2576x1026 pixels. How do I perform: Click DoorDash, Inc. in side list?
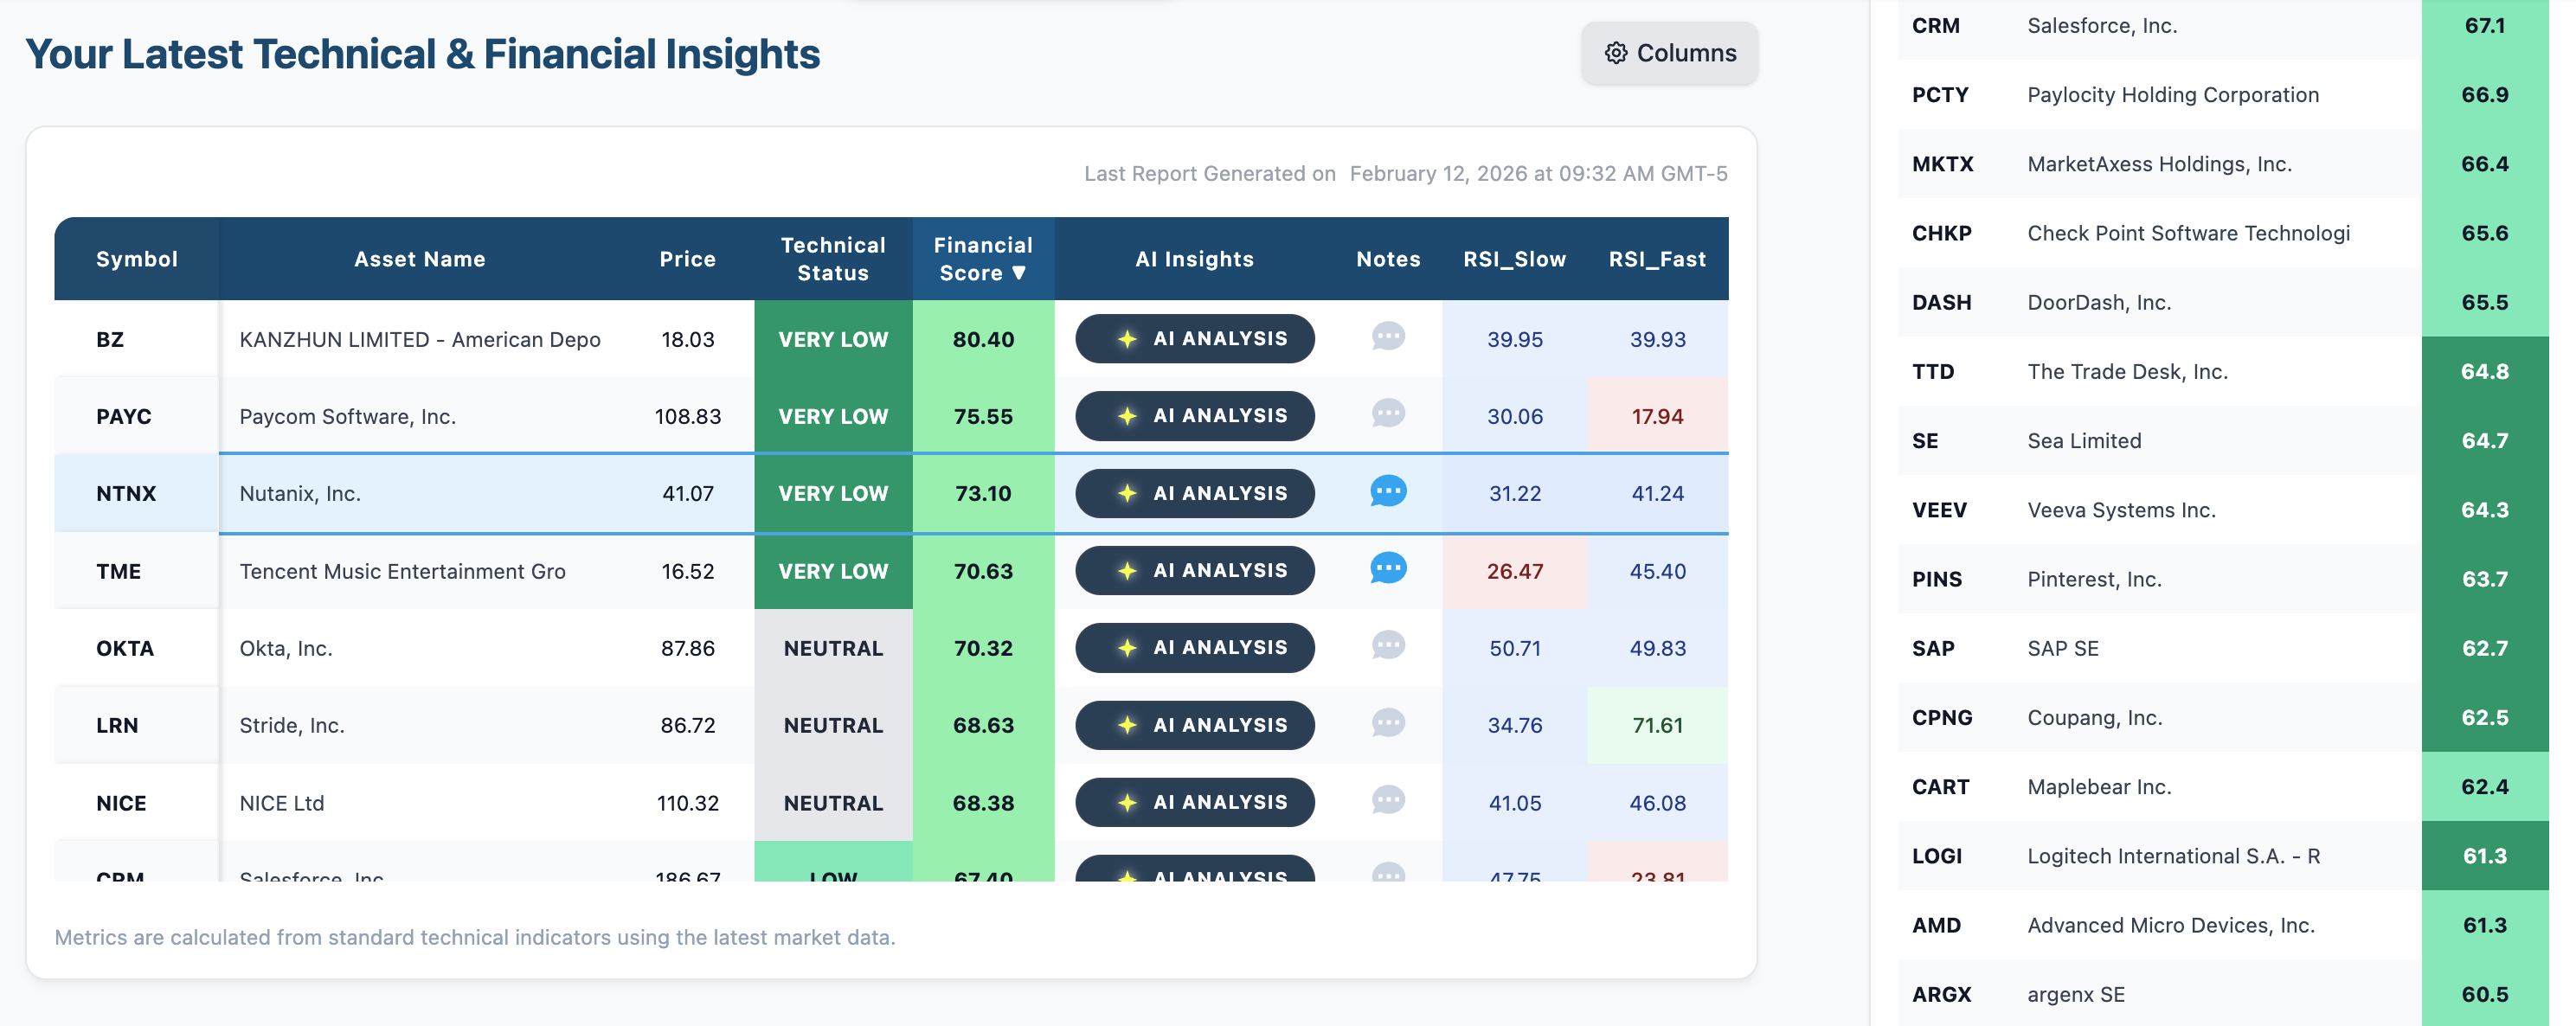tap(2098, 302)
